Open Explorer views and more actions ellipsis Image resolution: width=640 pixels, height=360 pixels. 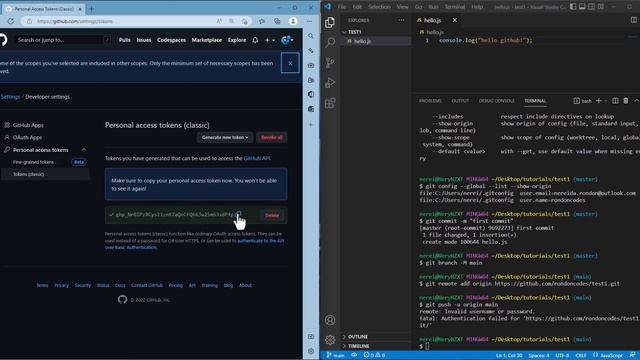[x=401, y=20]
